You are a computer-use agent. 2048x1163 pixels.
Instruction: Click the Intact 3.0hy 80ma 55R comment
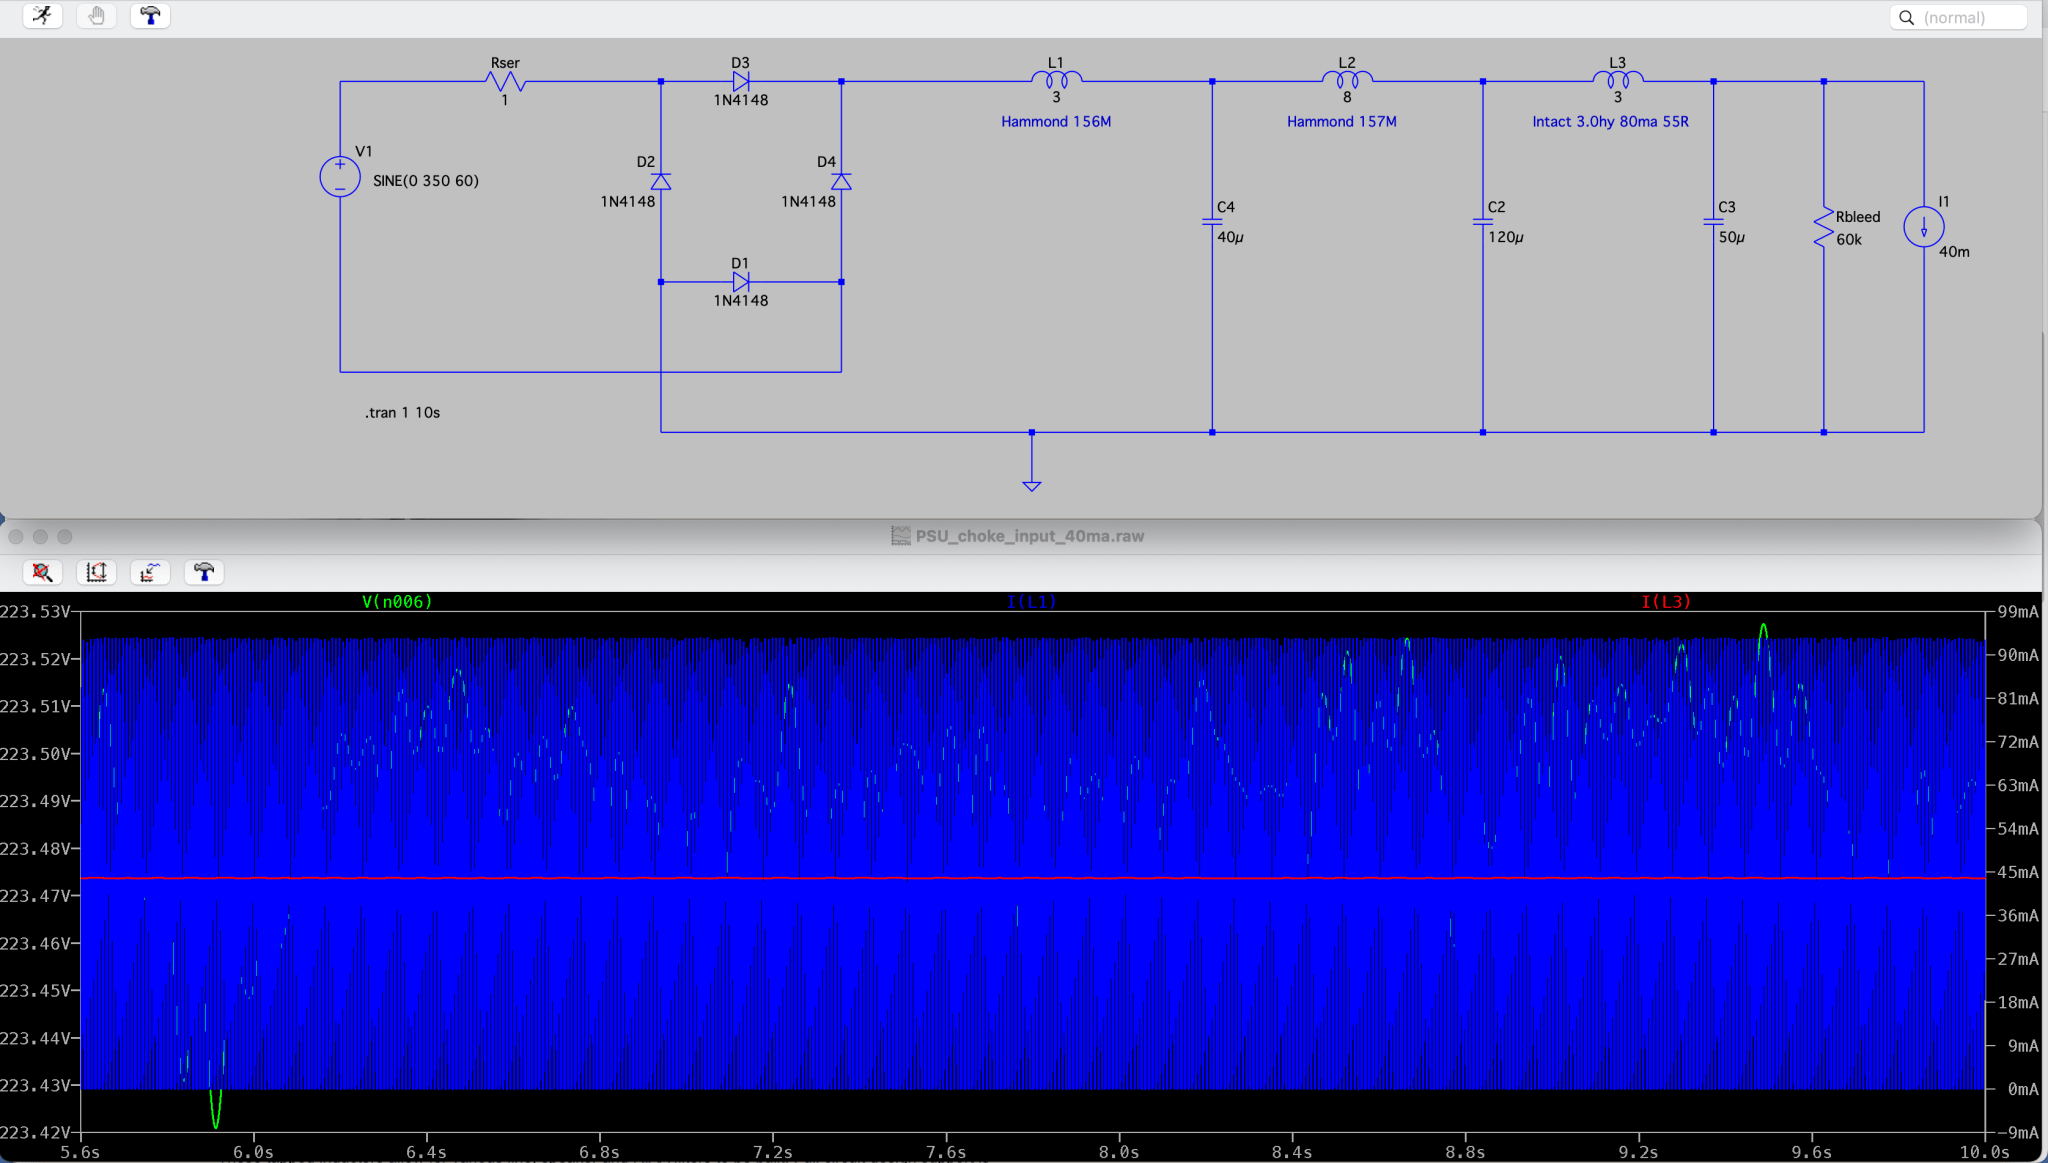(1610, 121)
